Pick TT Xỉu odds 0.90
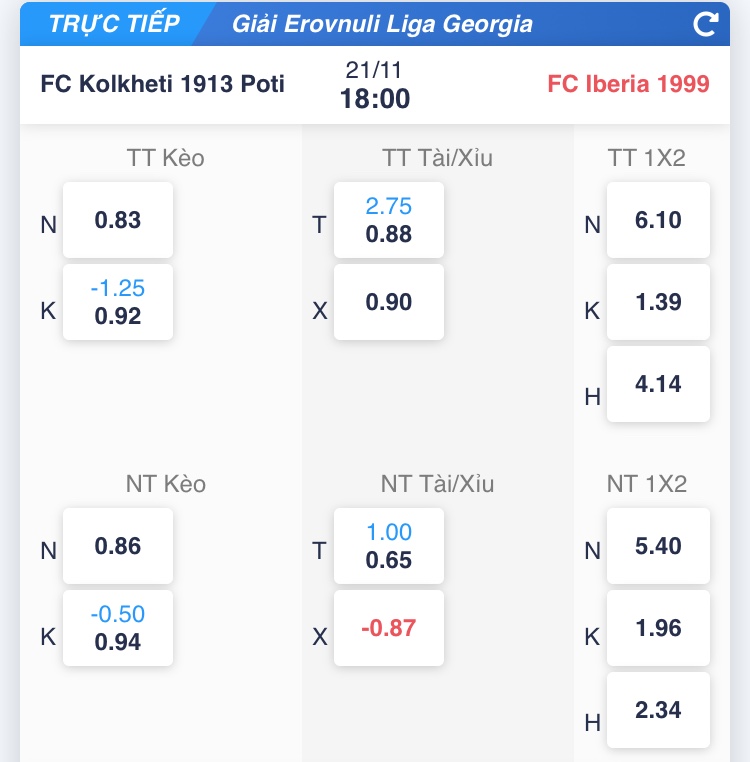 pyautogui.click(x=389, y=302)
